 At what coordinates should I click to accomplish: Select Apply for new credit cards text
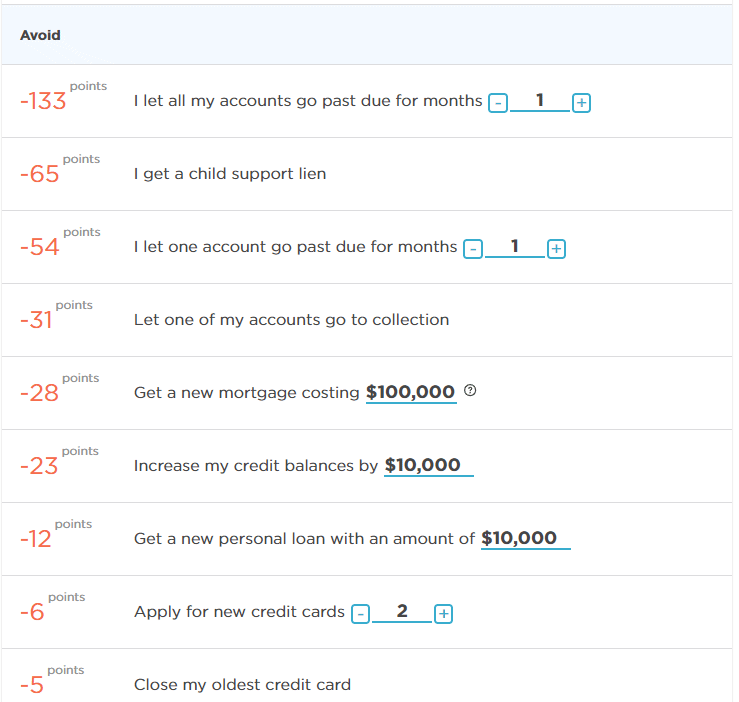[239, 612]
